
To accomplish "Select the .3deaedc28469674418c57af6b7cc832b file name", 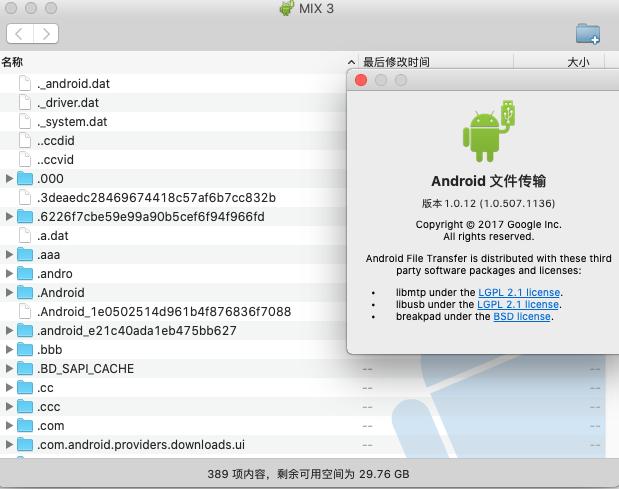I will point(156,197).
